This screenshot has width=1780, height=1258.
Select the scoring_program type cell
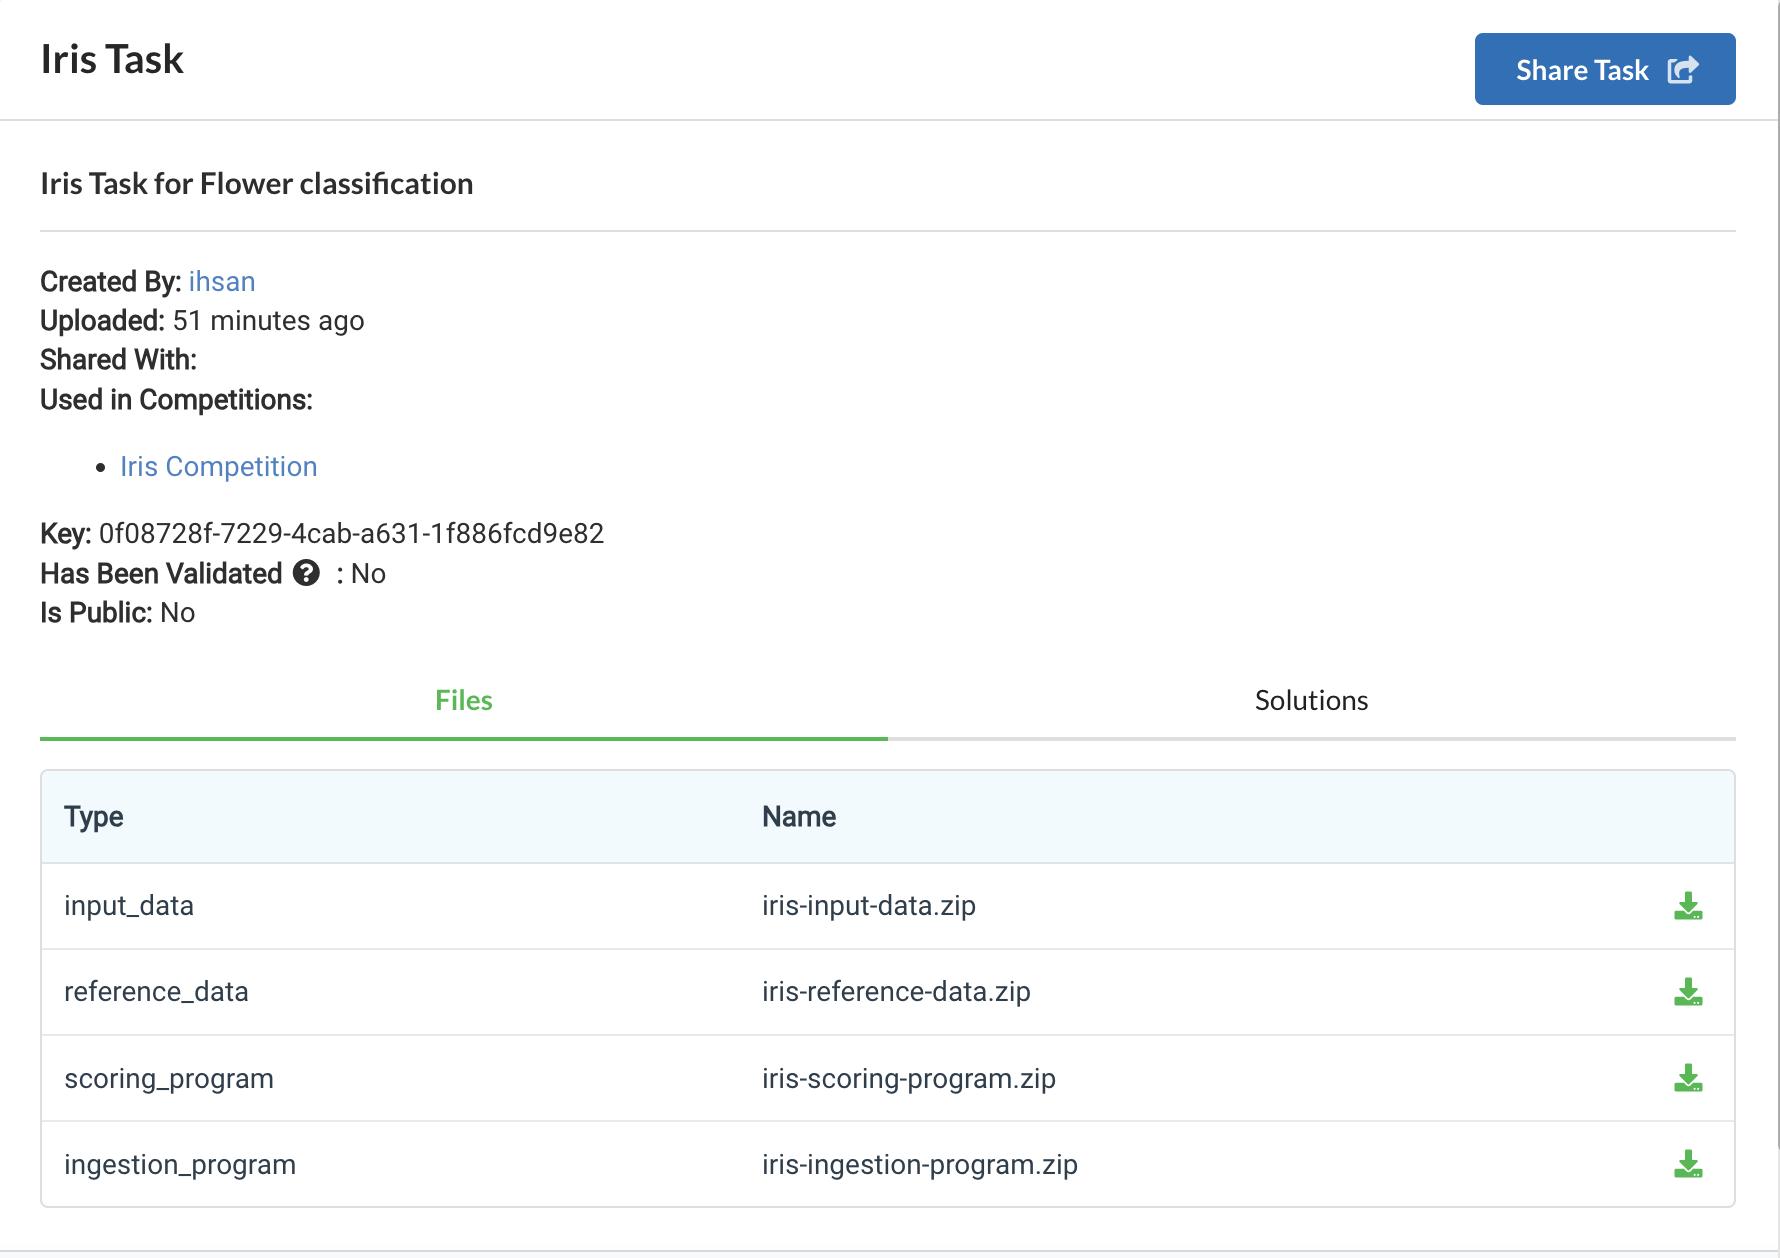point(169,1079)
